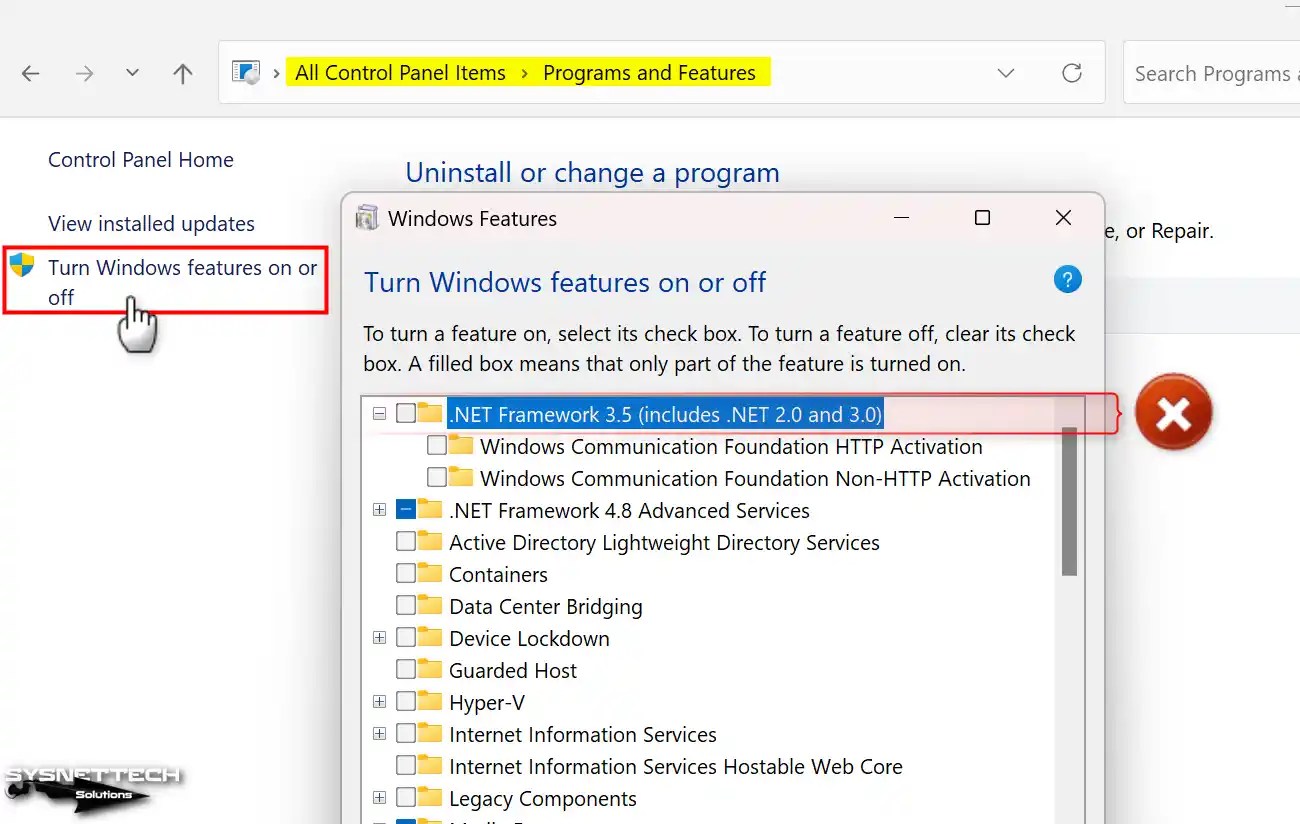Open help in the Windows Features dialog
Image resolution: width=1300 pixels, height=824 pixels.
(x=1068, y=279)
